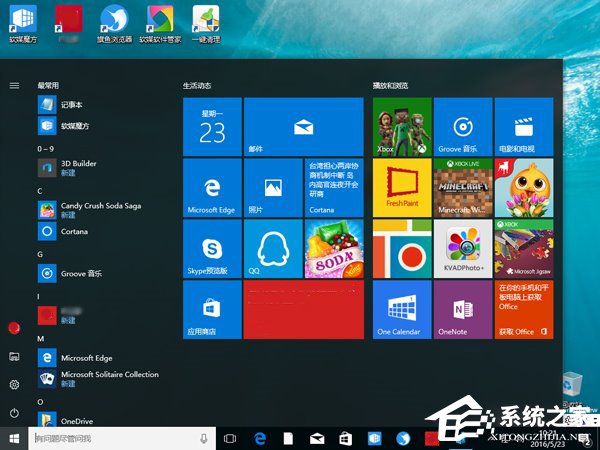The height and width of the screenshot is (450, 600).
Task: Click the Cortana search input box
Action: click(112, 438)
